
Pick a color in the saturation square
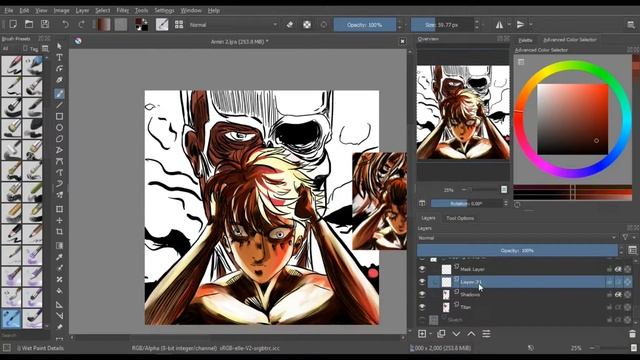click(x=572, y=119)
